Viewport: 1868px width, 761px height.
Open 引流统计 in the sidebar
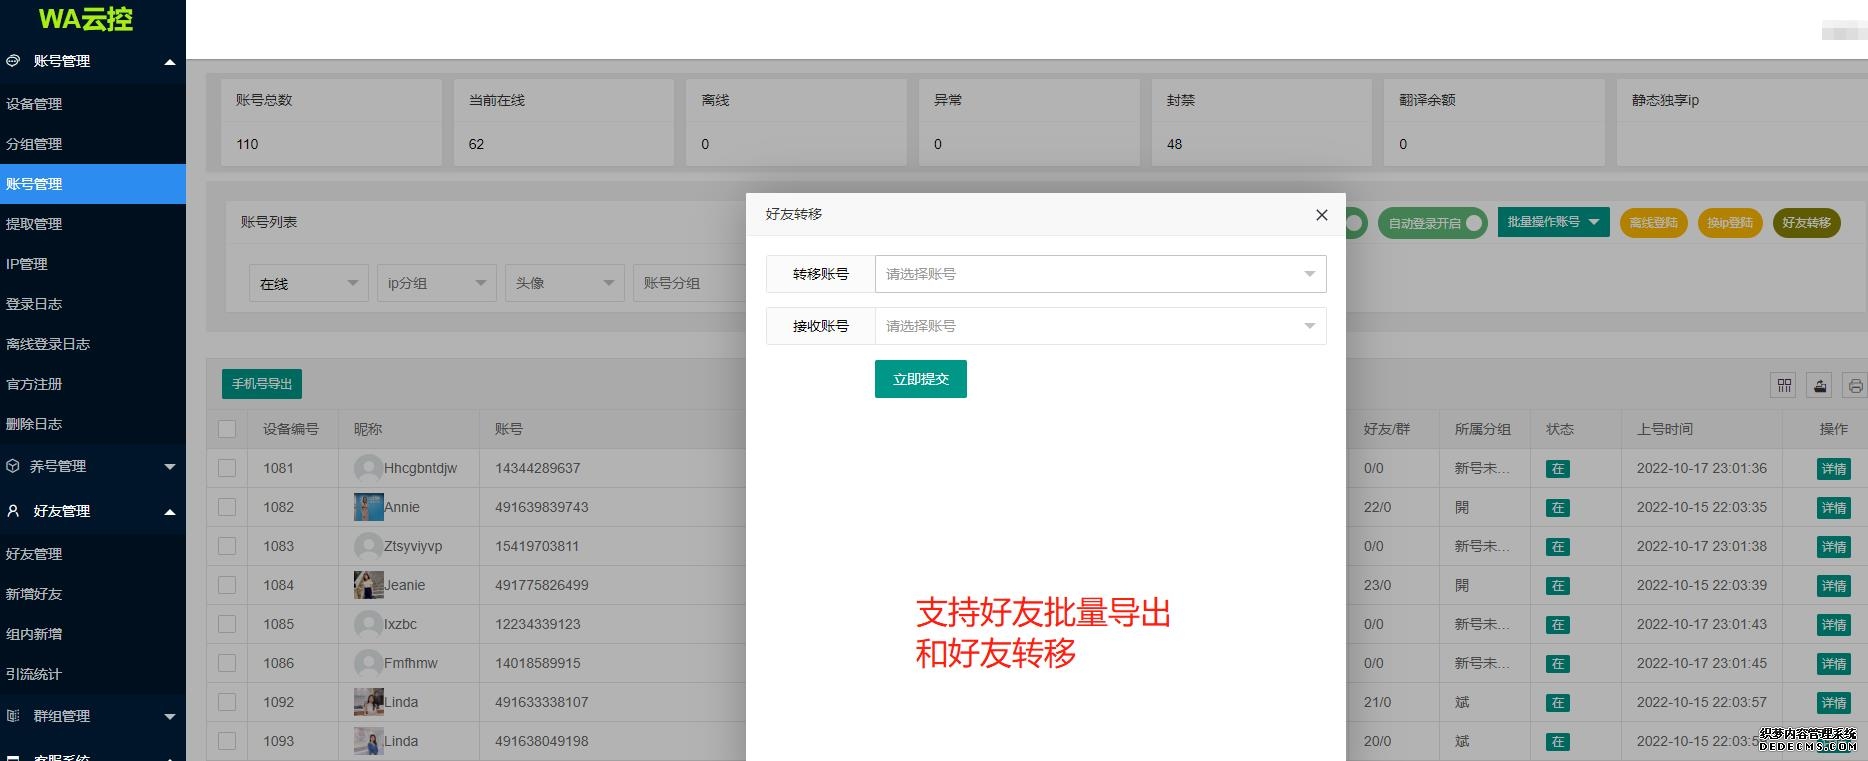[93, 674]
